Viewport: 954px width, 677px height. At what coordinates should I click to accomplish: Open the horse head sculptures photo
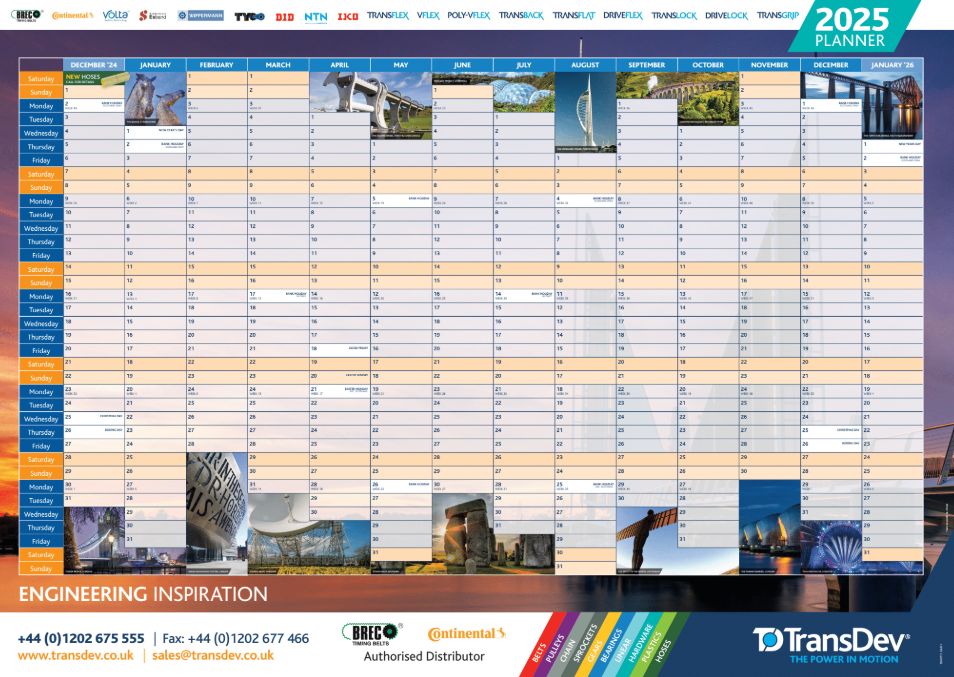pos(156,99)
